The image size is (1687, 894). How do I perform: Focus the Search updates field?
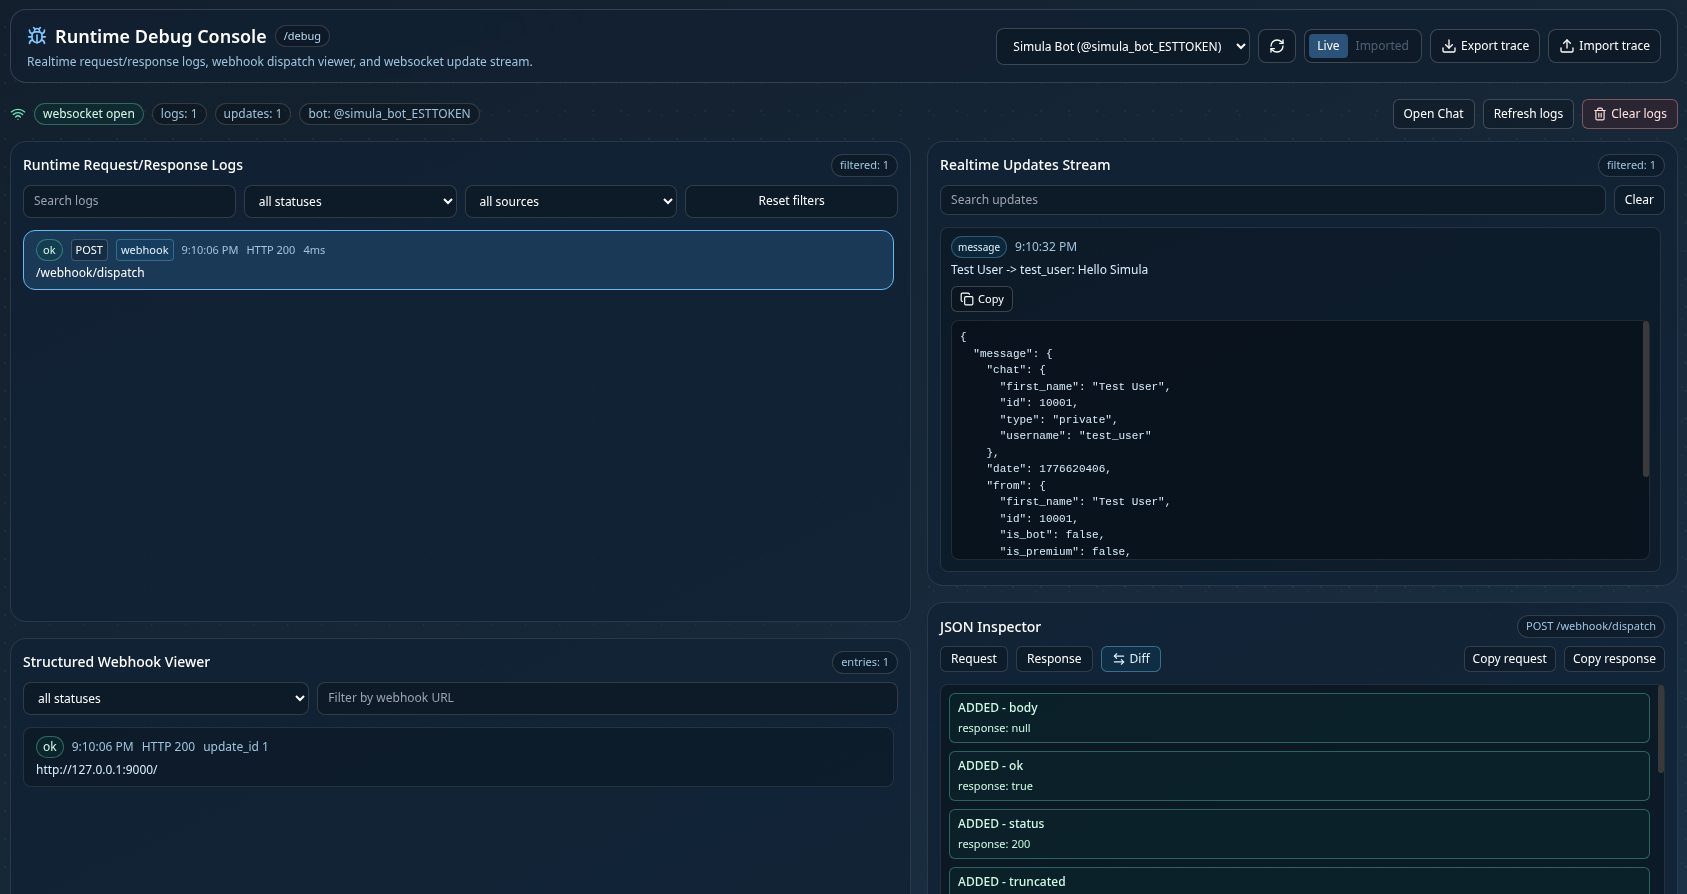[1272, 200]
